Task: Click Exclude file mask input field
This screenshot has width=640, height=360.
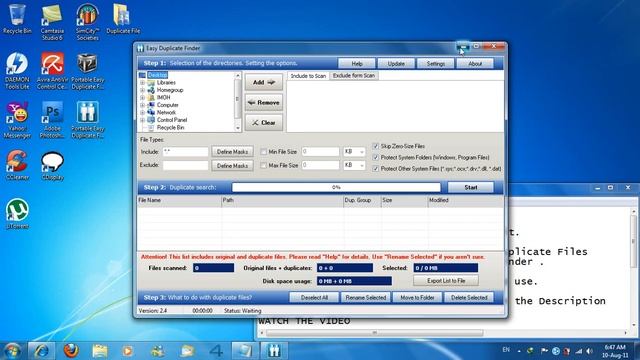Action: click(186, 165)
